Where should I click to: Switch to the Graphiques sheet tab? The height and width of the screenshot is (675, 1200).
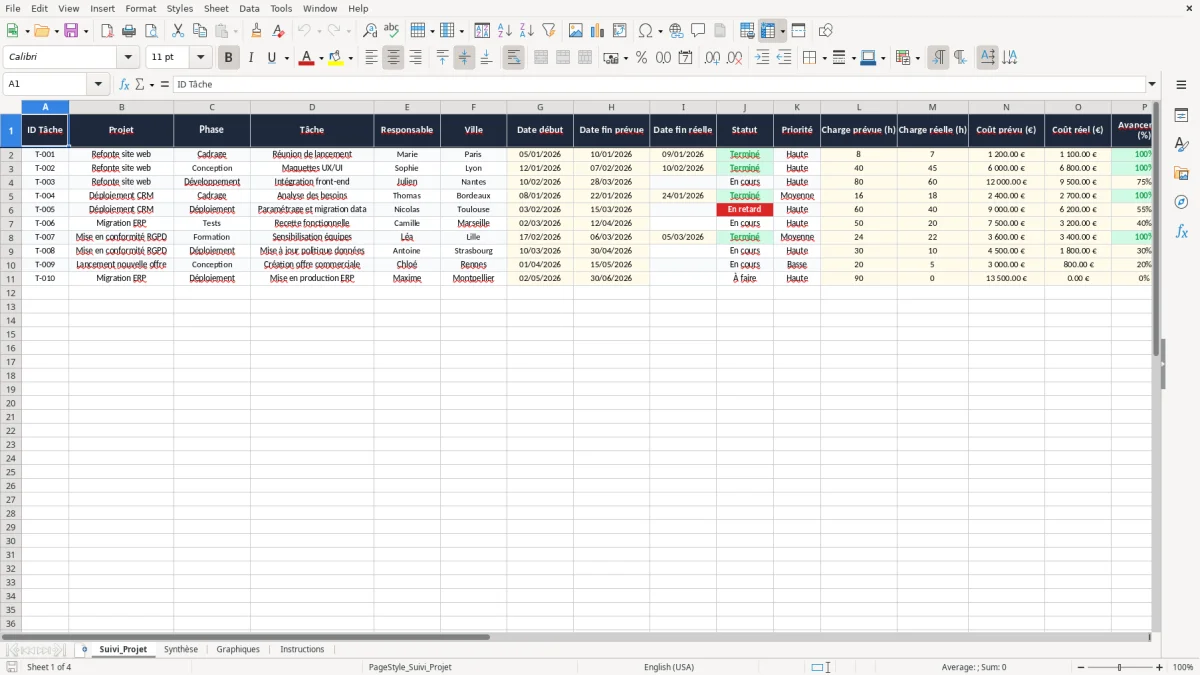238,649
